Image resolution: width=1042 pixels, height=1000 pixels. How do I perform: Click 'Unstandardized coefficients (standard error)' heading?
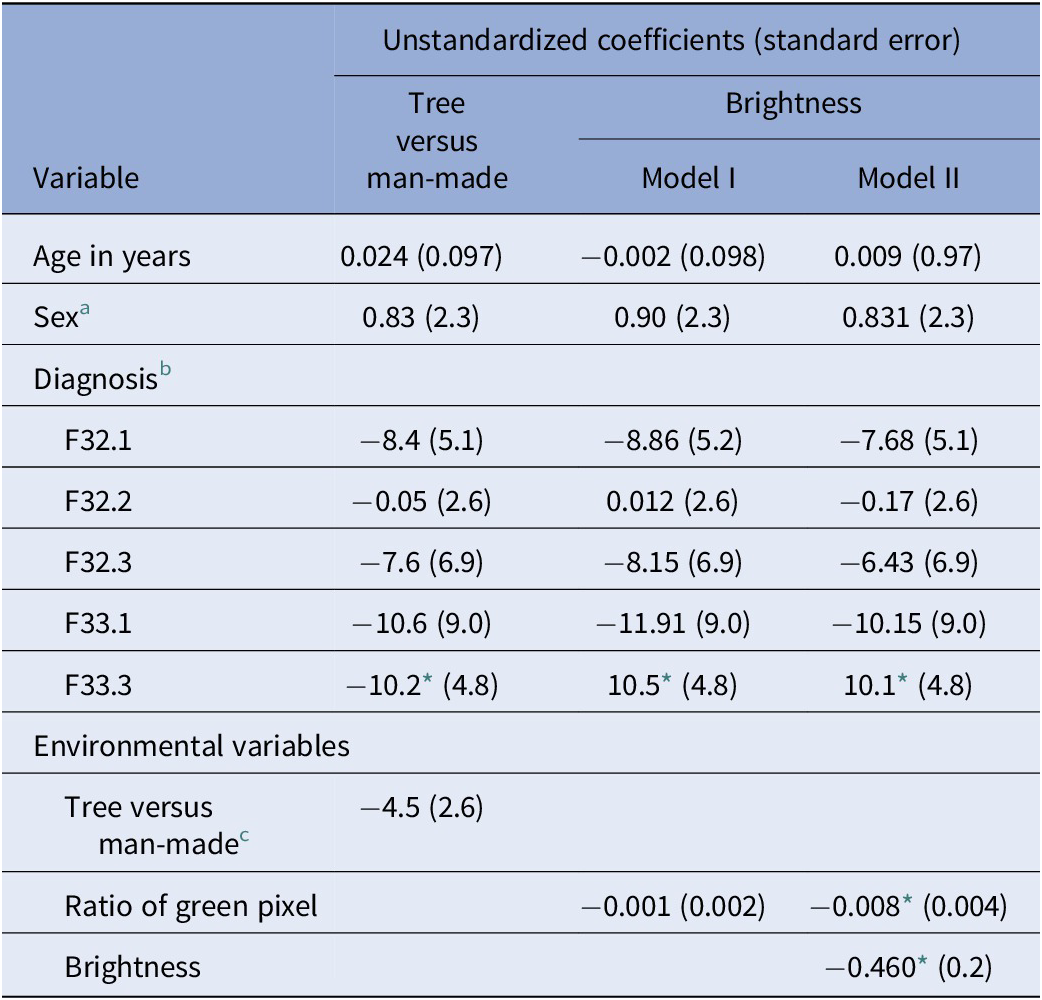click(x=672, y=41)
